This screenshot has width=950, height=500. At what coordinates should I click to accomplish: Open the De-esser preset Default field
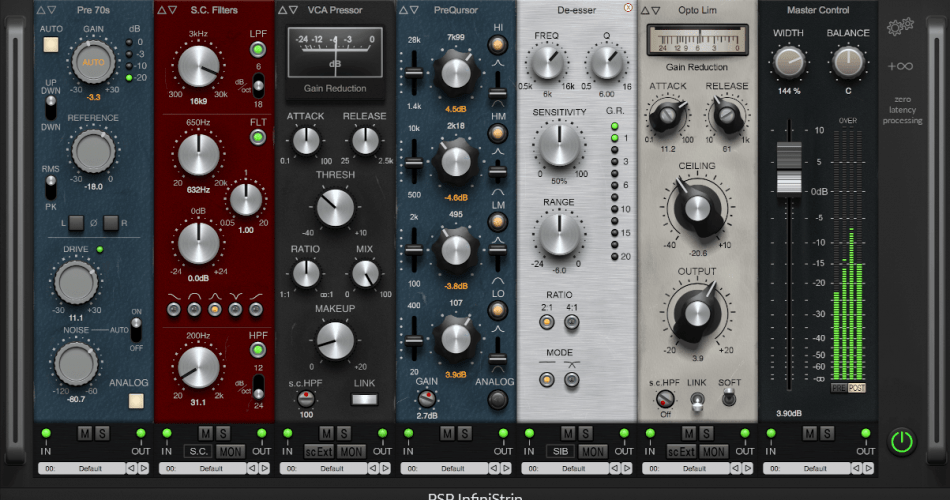point(565,468)
